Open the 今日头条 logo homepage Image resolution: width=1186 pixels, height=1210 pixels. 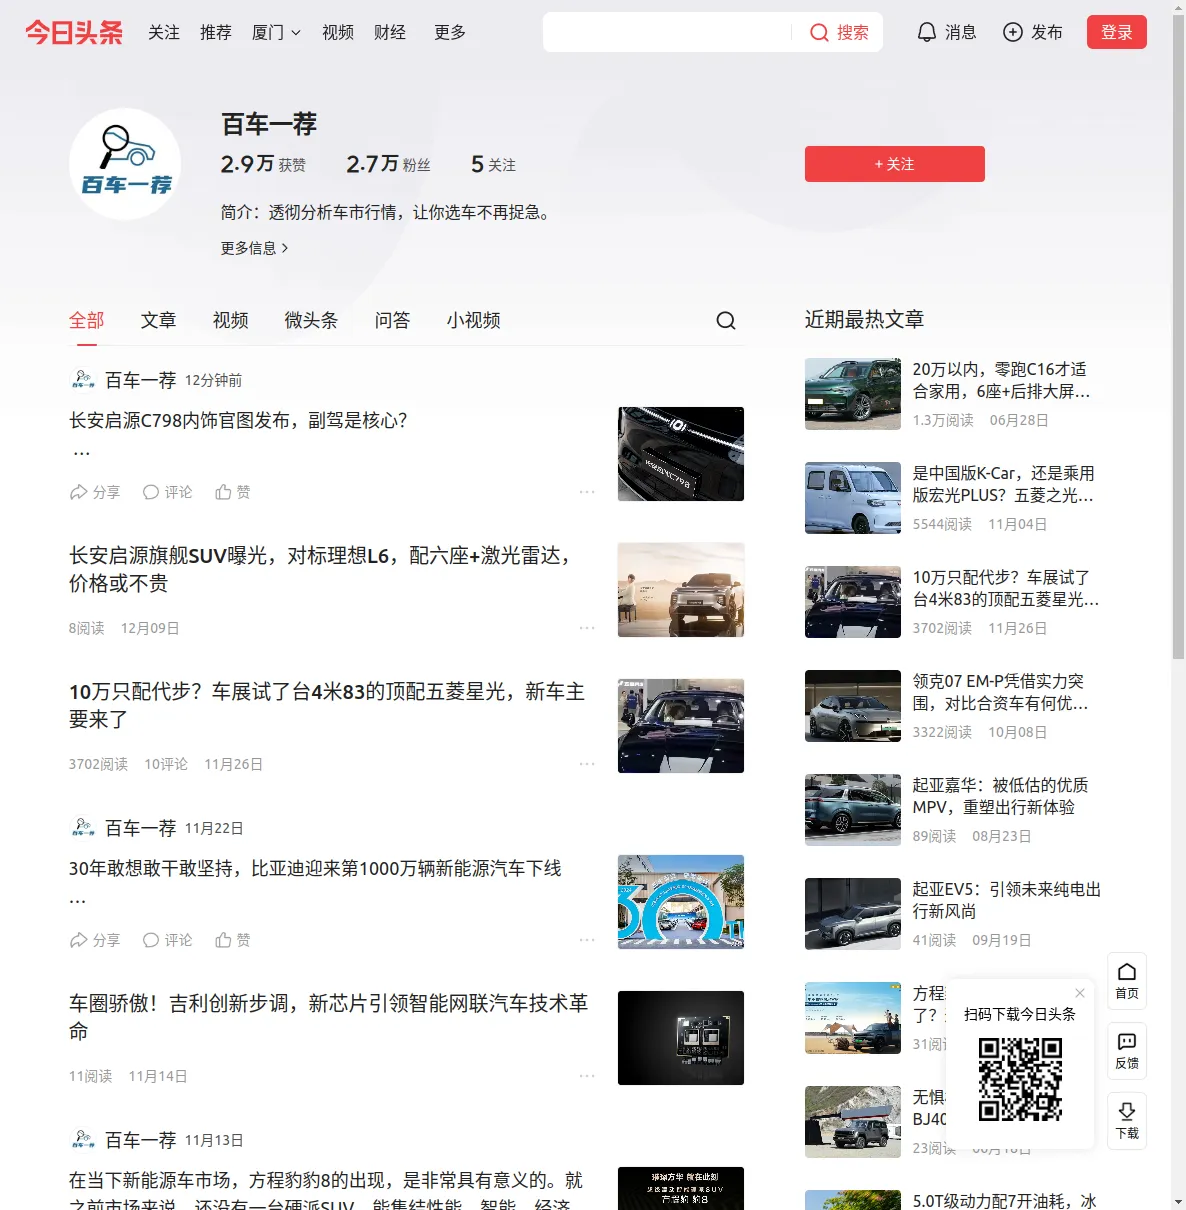point(74,32)
